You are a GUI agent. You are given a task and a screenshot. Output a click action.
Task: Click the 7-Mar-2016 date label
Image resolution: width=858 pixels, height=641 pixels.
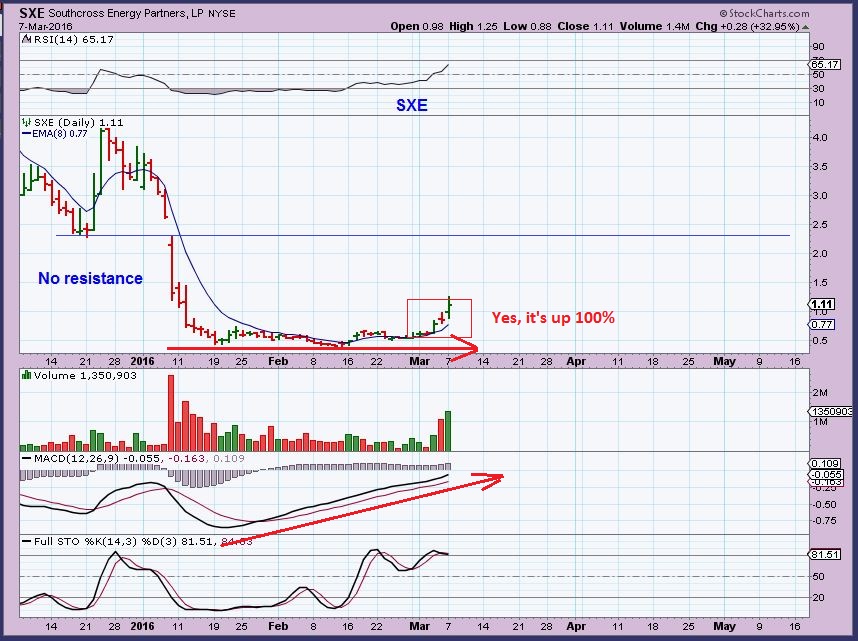45,26
